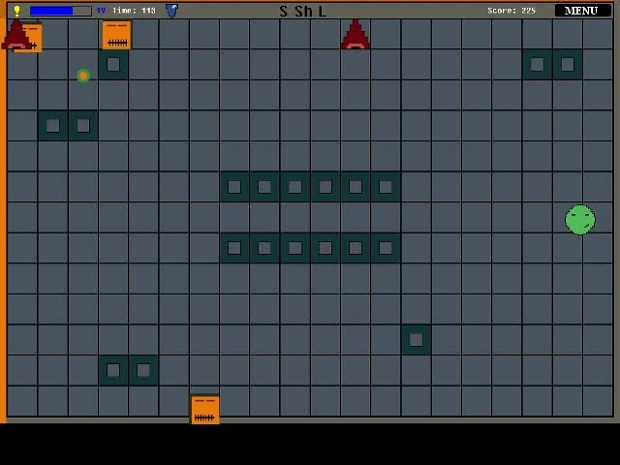This screenshot has width=620, height=465.
Task: Click the rightmost teal block in top-right pair
Action: tap(568, 65)
